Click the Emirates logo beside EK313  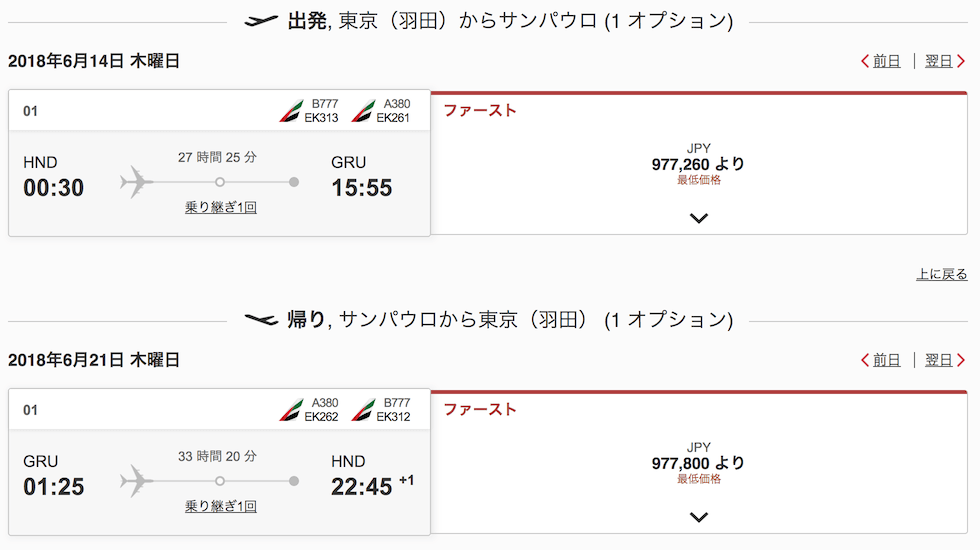tap(291, 111)
